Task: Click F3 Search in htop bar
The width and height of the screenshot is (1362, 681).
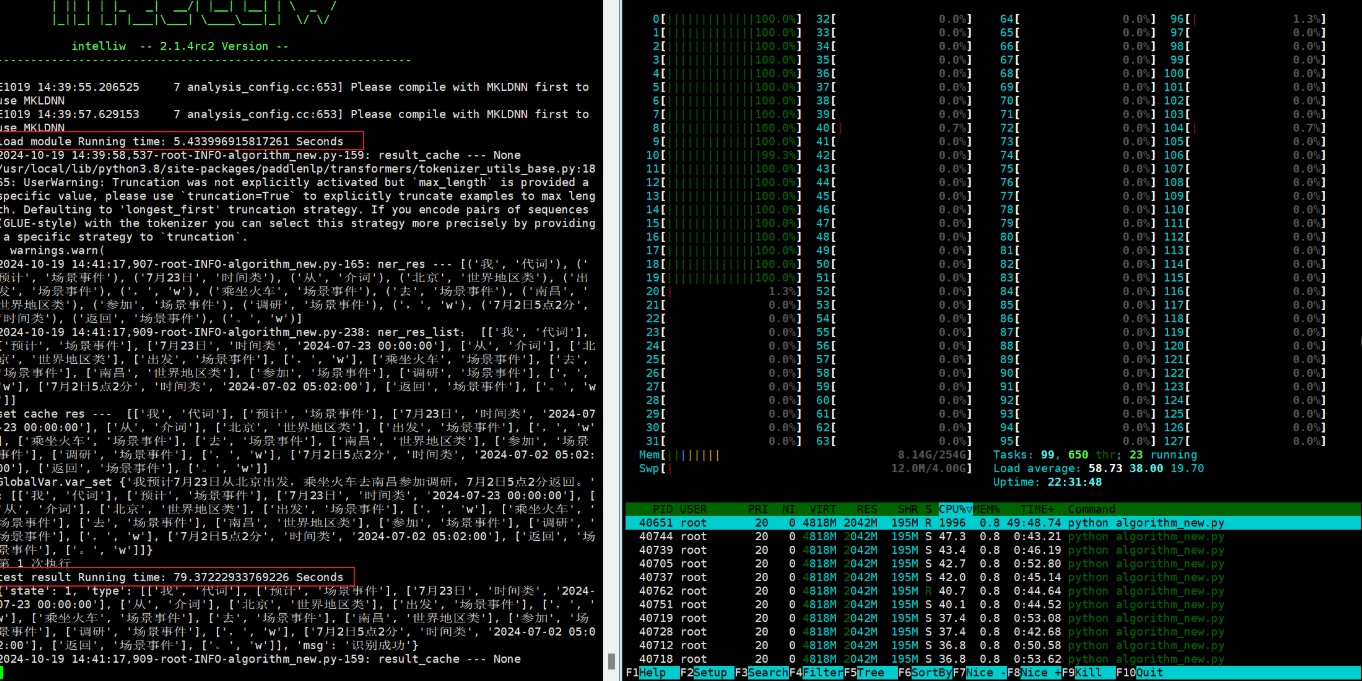Action: pos(763,673)
